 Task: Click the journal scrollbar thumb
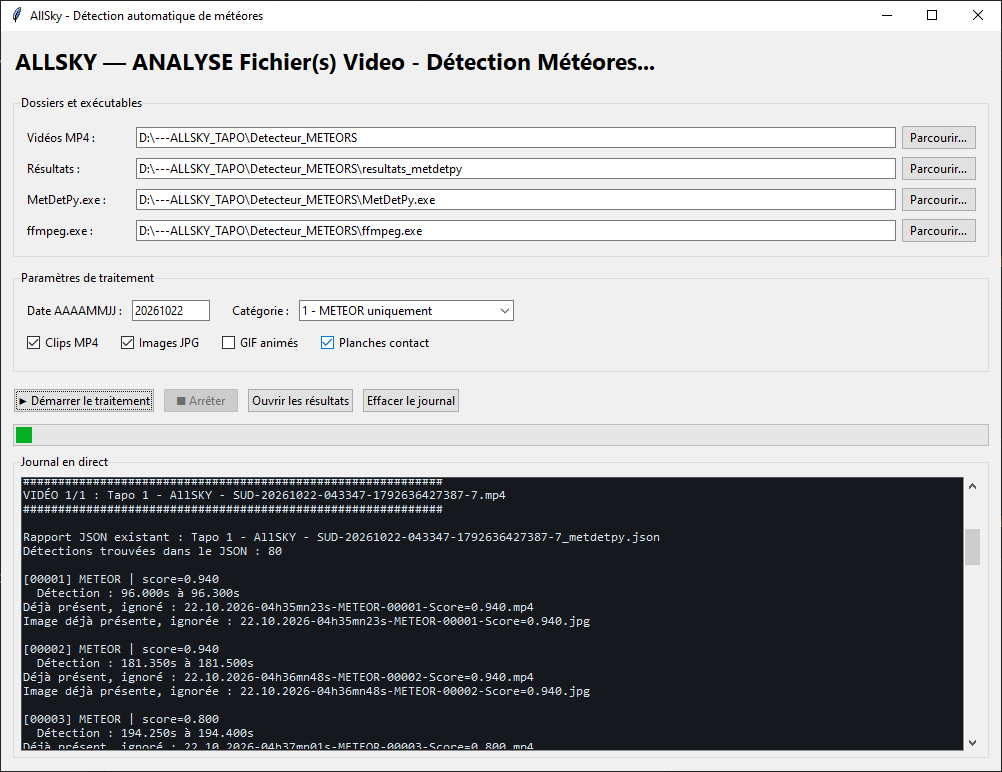tap(972, 546)
